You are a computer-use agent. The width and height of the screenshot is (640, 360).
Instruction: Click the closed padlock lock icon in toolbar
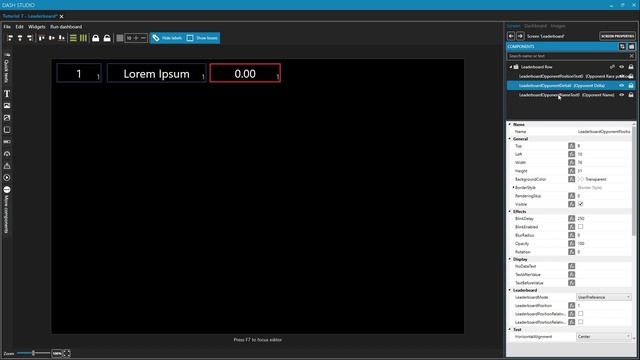tap(96, 38)
